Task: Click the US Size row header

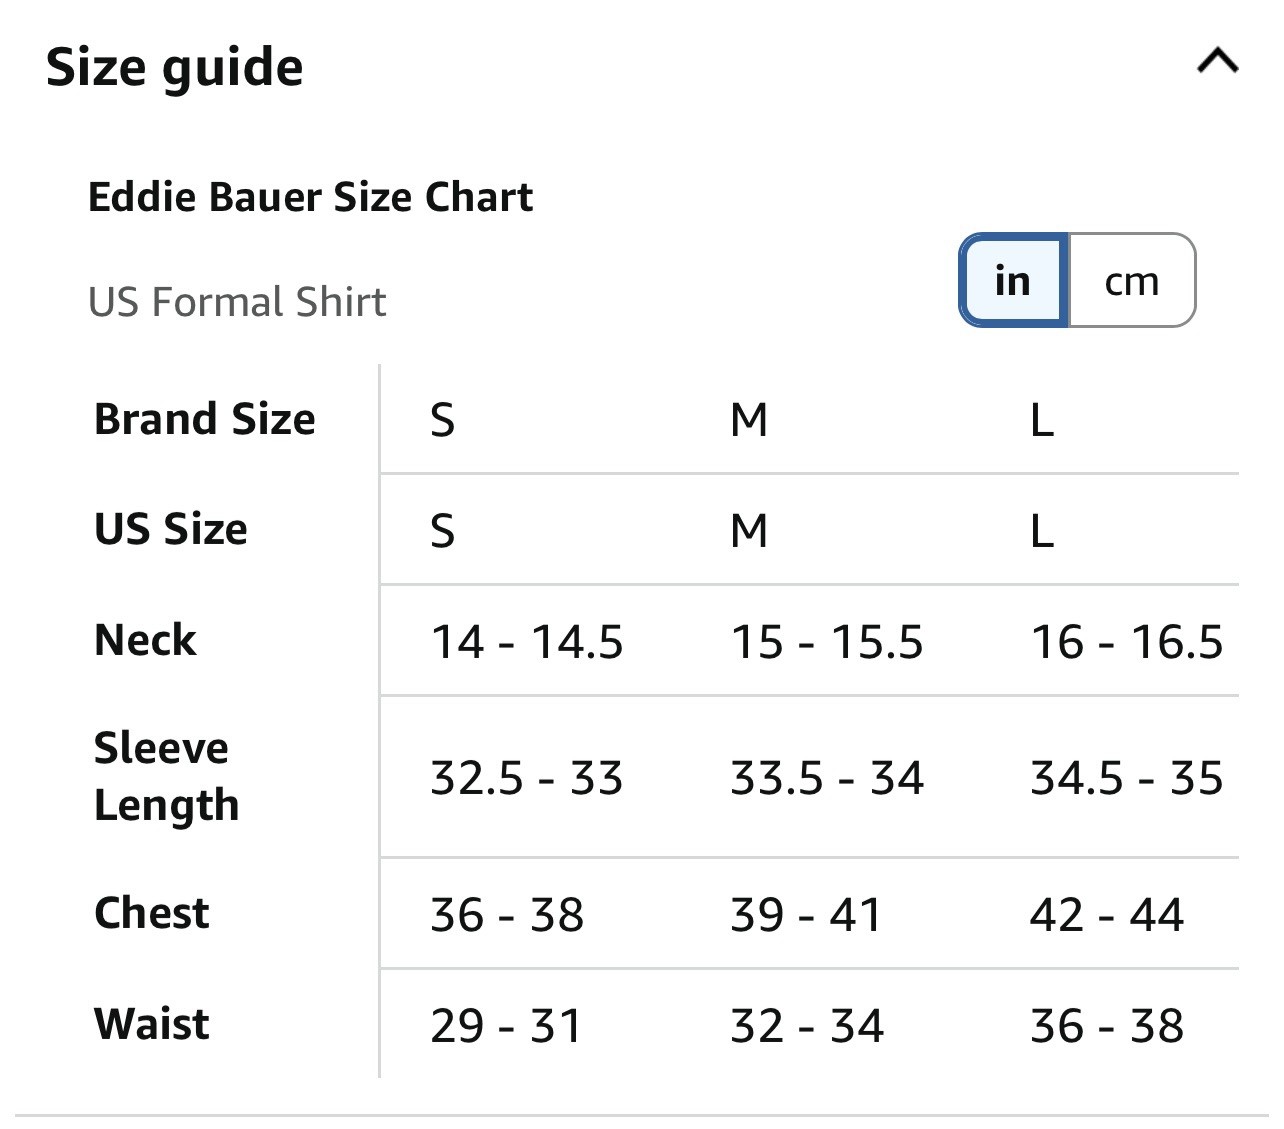Action: coord(170,528)
